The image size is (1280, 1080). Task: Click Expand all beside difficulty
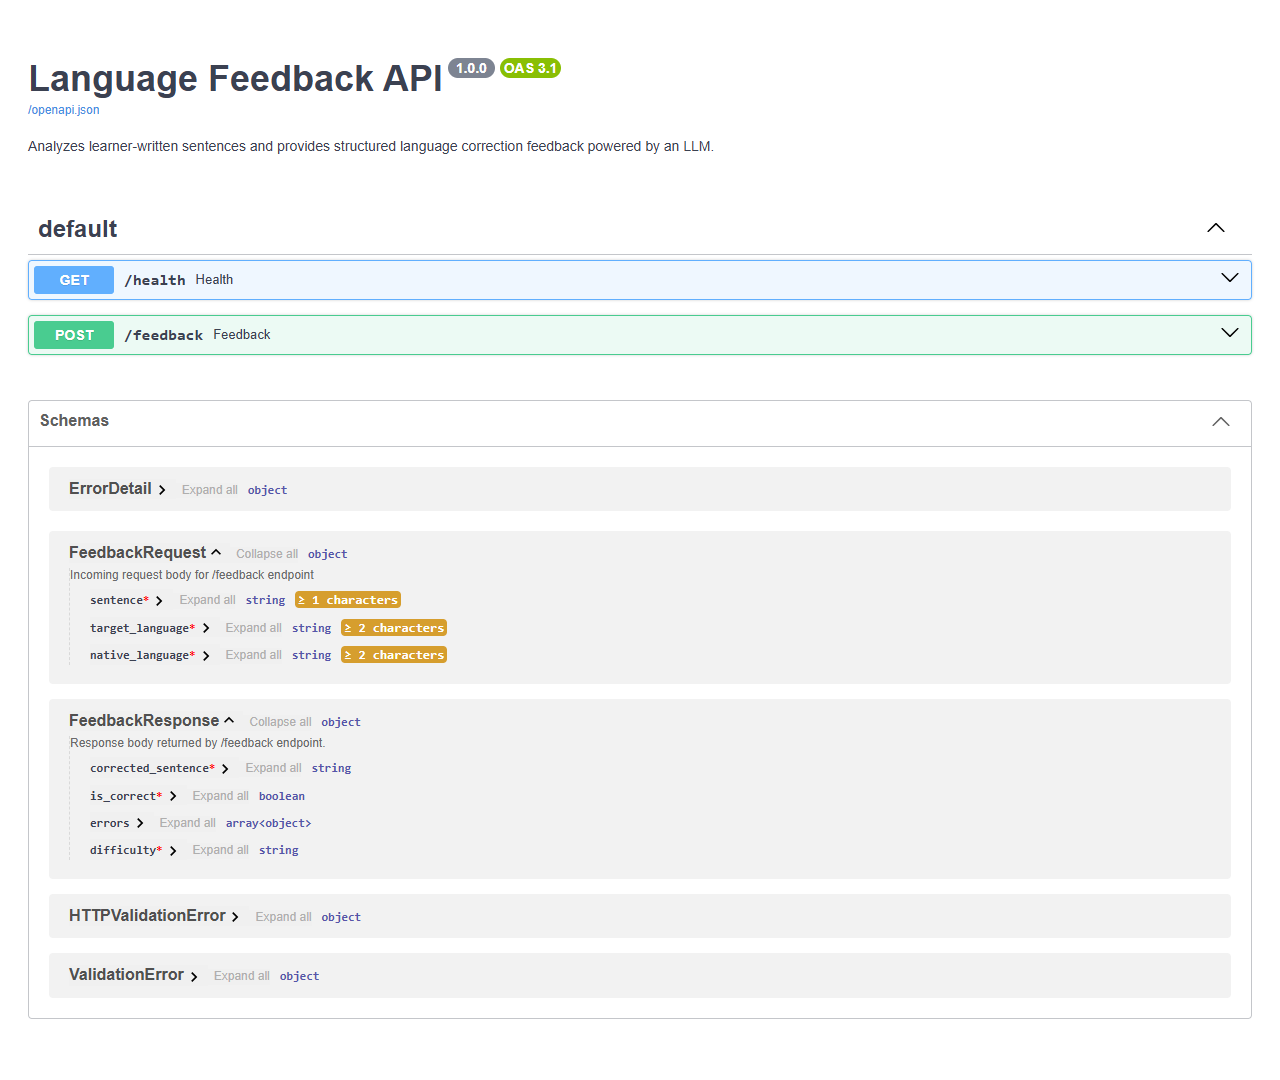(x=220, y=850)
